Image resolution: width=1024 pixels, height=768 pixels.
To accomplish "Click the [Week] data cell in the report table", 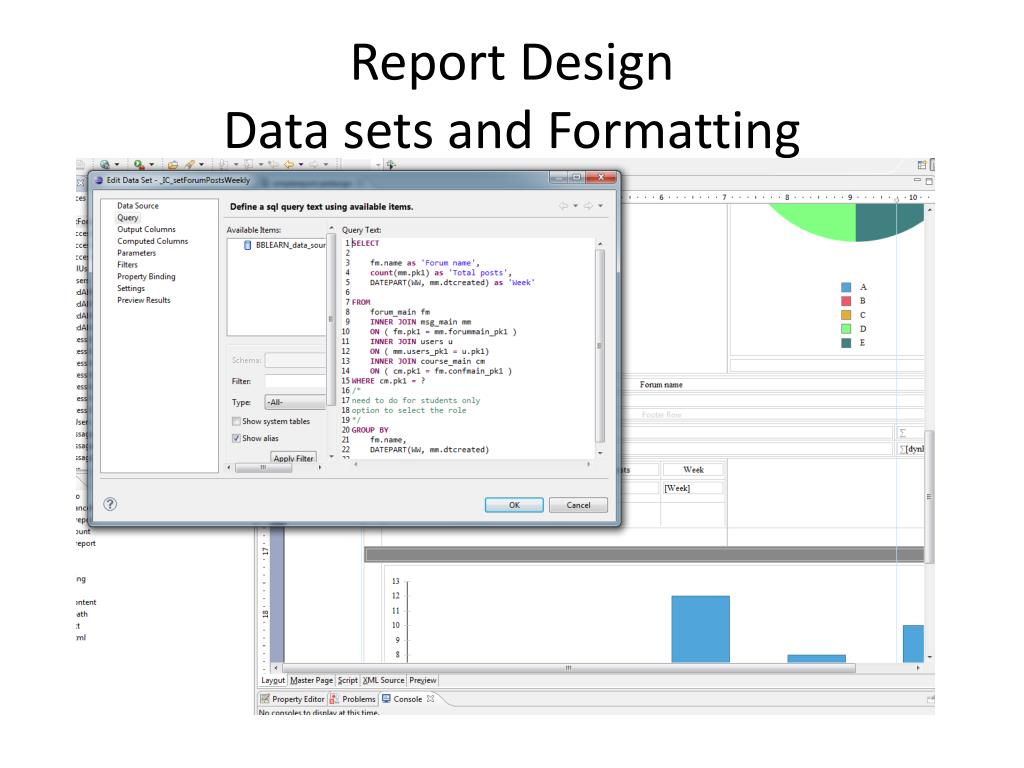I will click(x=692, y=488).
